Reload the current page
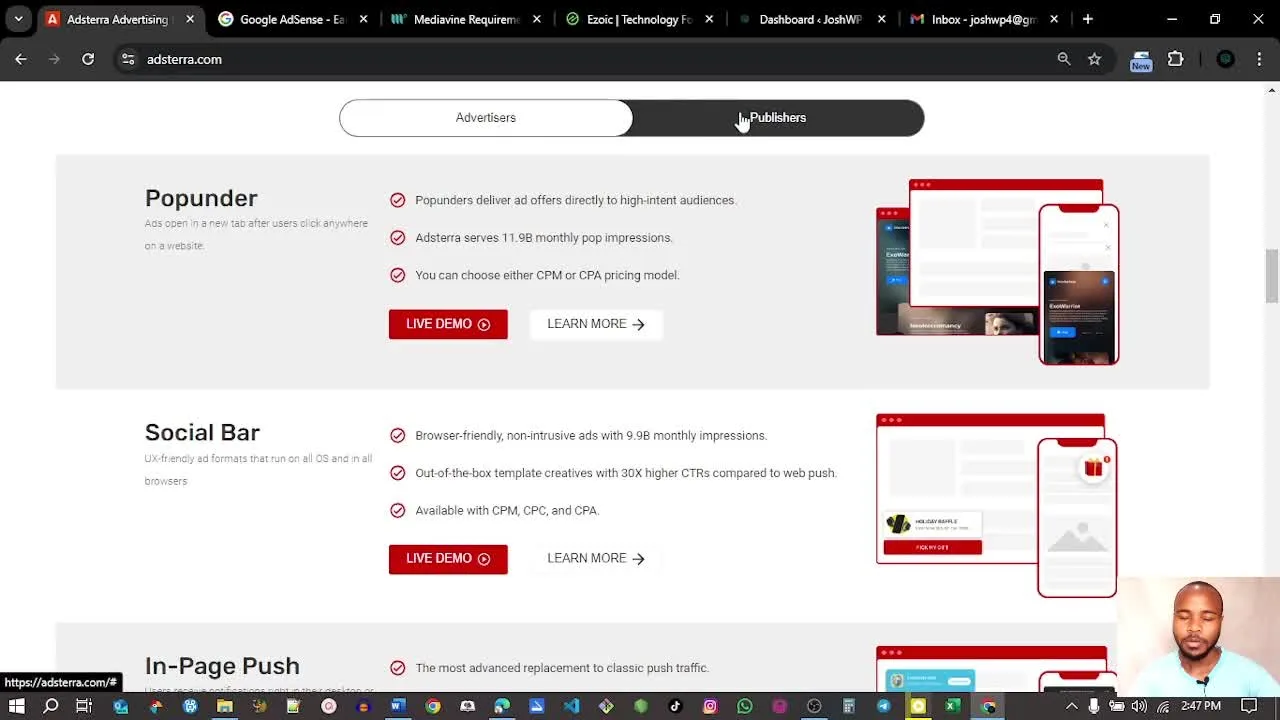Image resolution: width=1280 pixels, height=720 pixels. click(88, 59)
